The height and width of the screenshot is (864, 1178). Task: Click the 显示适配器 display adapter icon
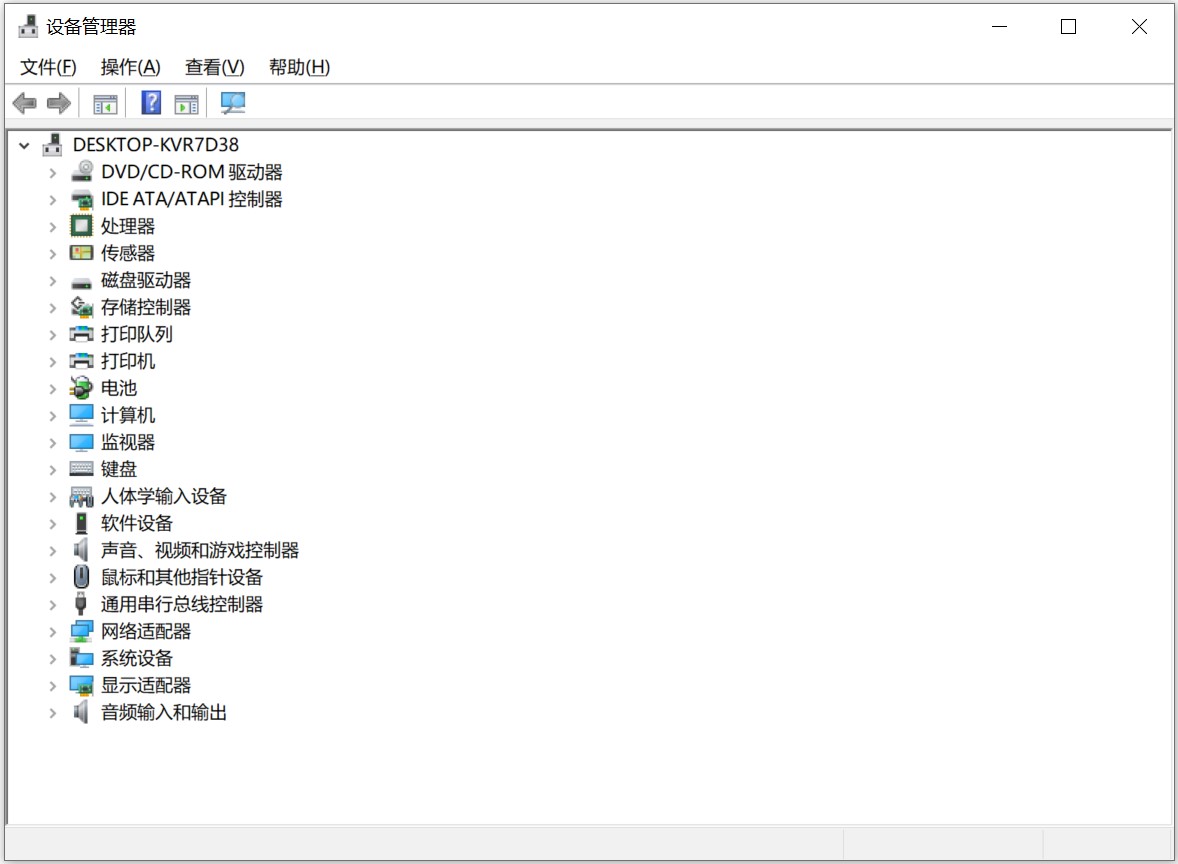(81, 685)
